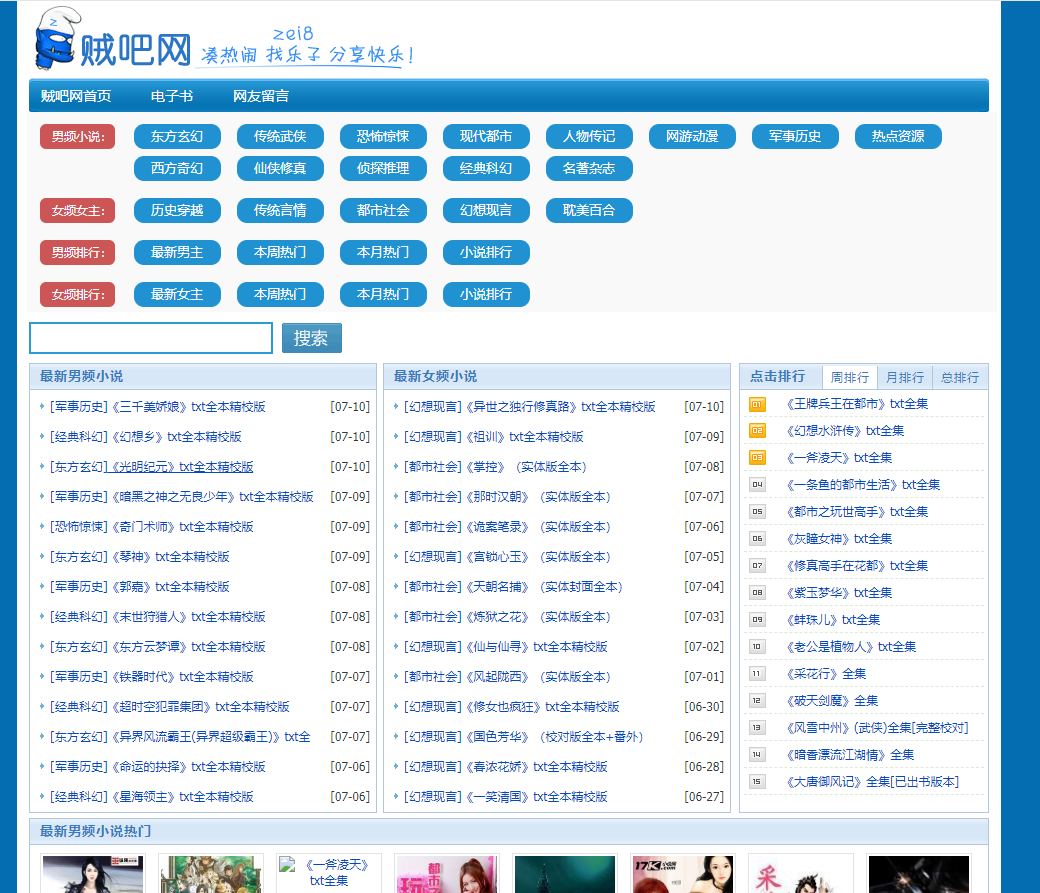Open rank 05 《都市之玩世高手》 link
The width and height of the screenshot is (1040, 893).
pos(856,512)
